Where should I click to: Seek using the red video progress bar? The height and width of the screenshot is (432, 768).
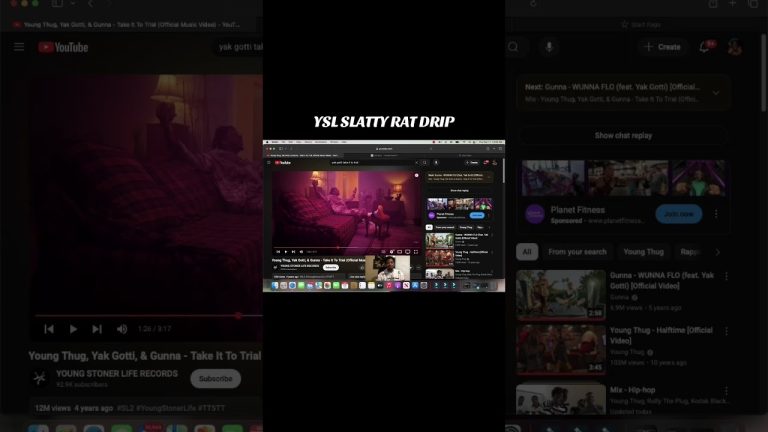point(148,316)
